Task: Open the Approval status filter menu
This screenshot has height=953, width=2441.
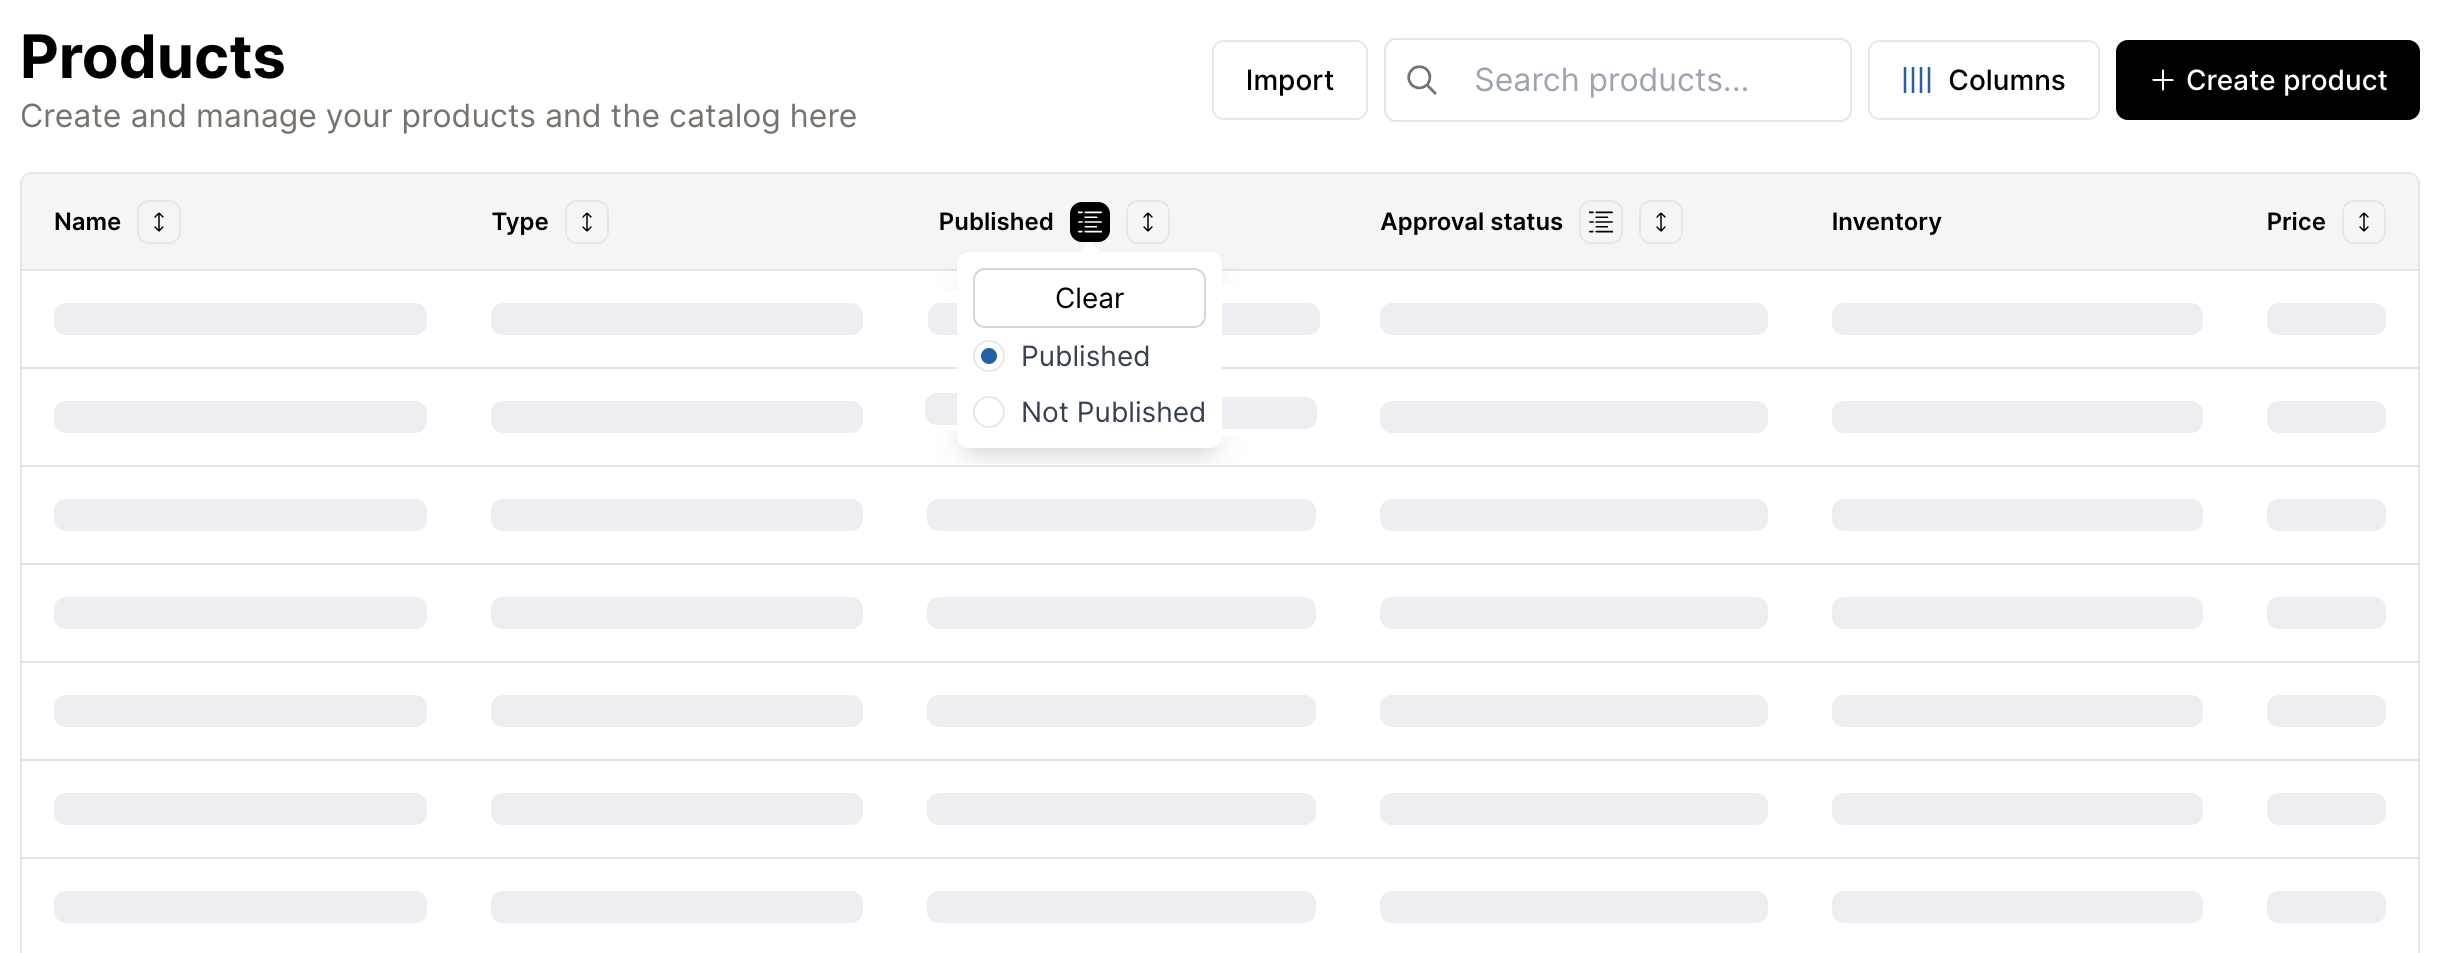Action: 1600,222
